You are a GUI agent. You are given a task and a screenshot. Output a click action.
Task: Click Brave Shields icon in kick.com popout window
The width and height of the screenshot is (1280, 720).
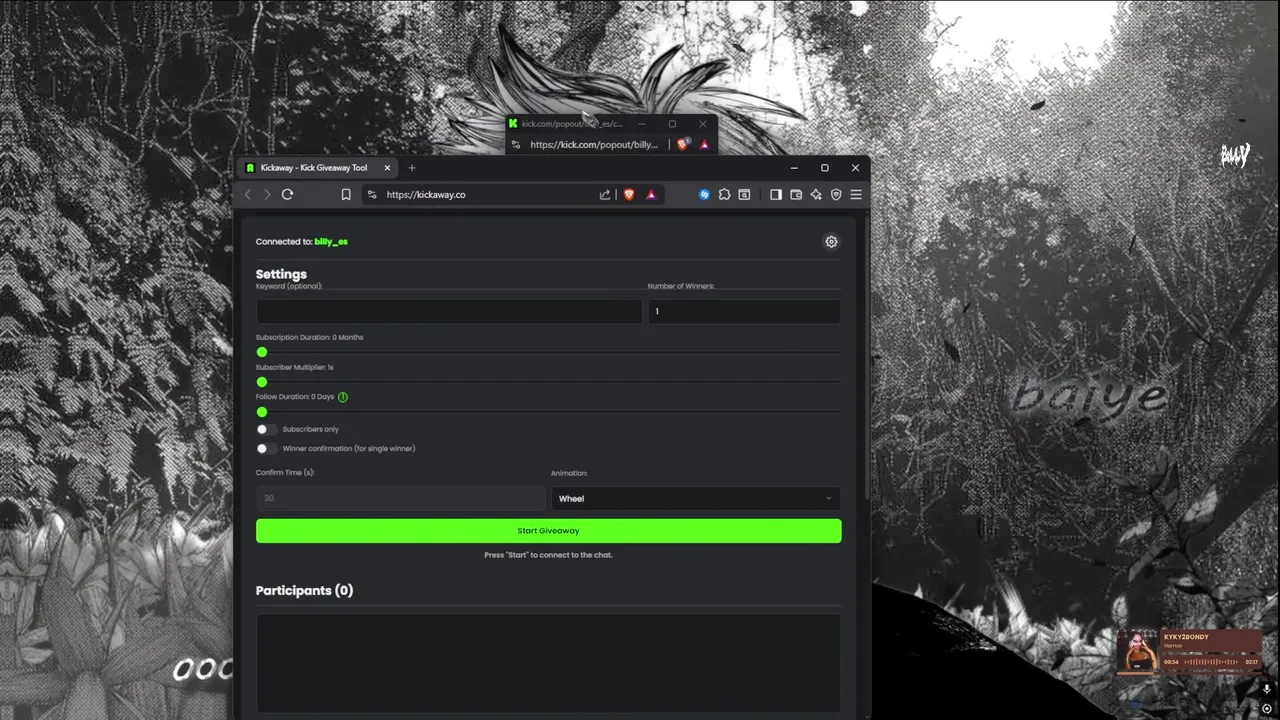point(683,144)
